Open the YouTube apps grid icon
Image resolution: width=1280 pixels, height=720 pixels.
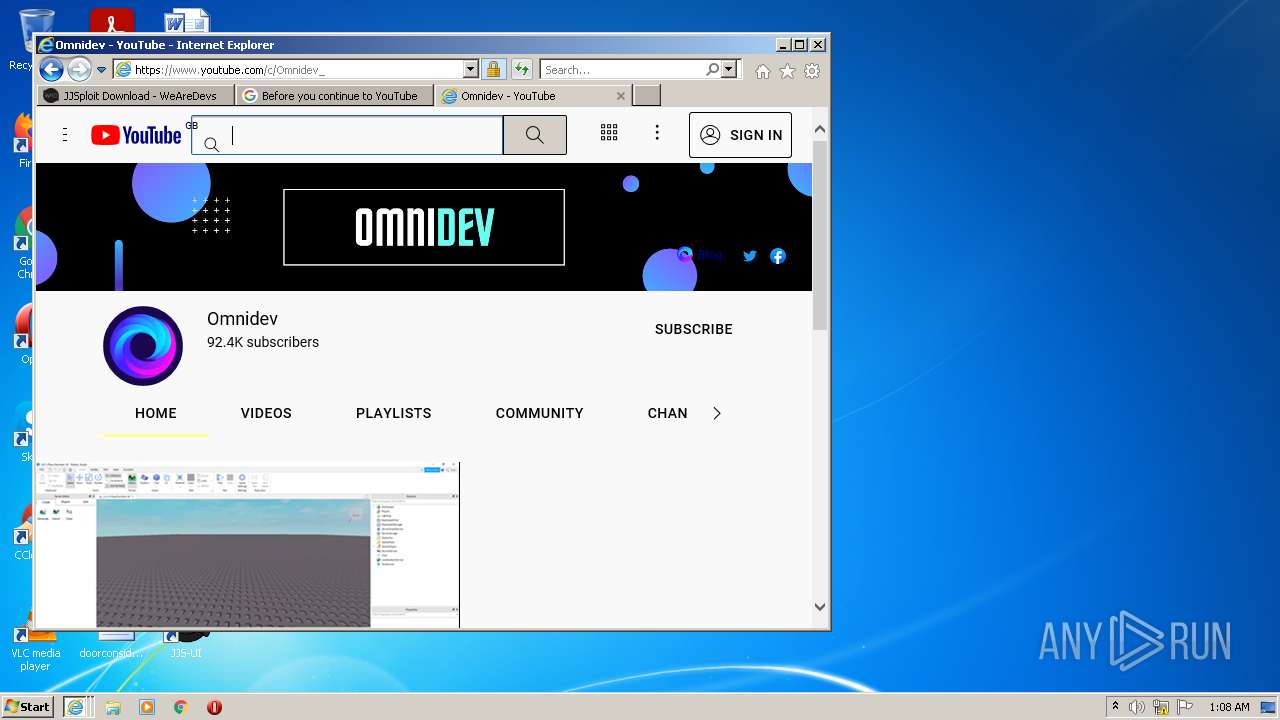[609, 133]
